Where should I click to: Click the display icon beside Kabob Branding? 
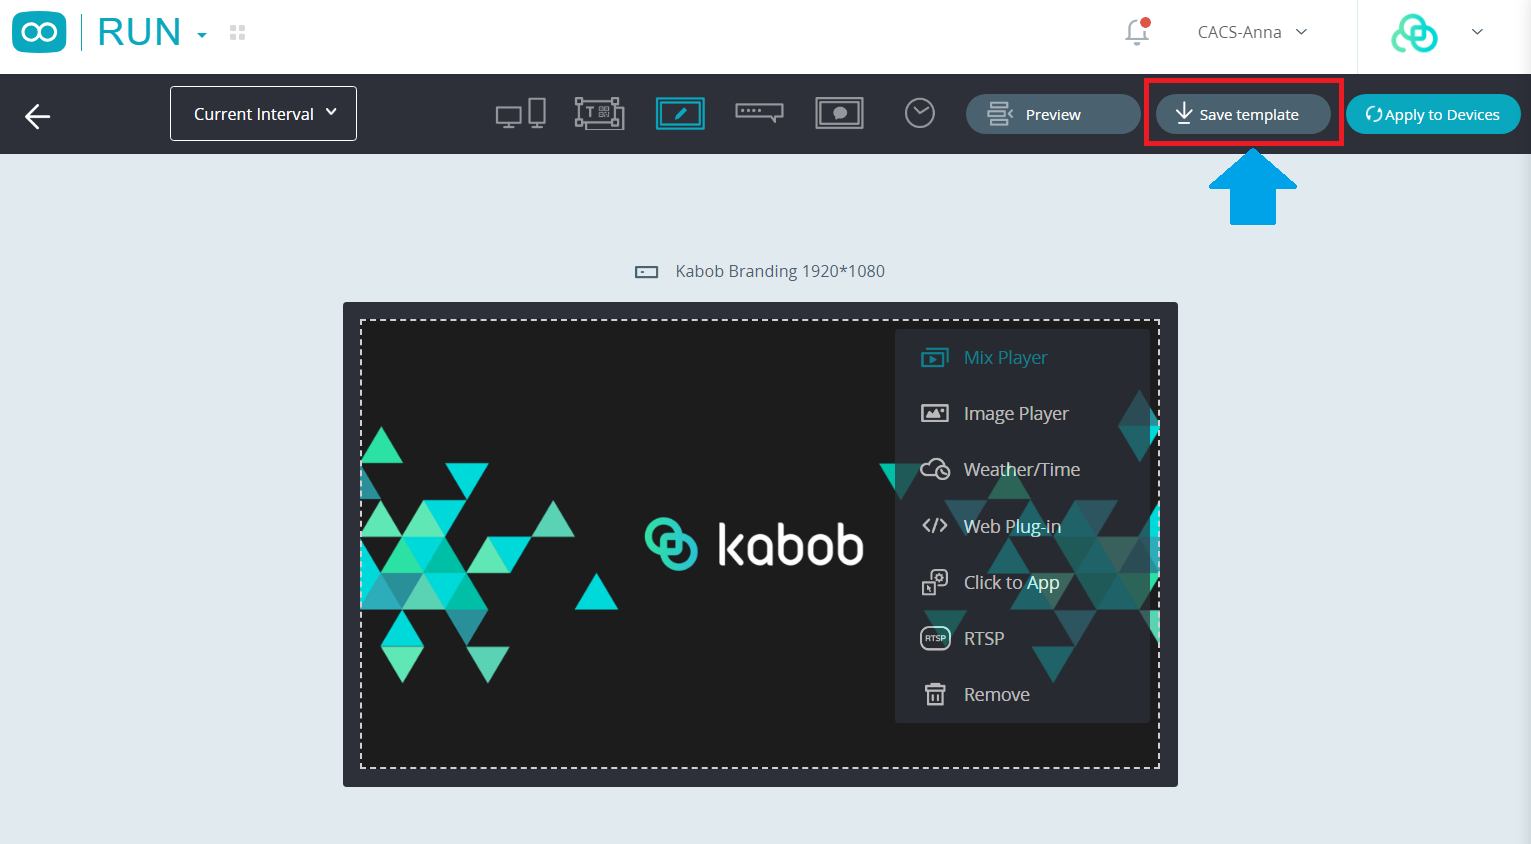[x=647, y=272]
